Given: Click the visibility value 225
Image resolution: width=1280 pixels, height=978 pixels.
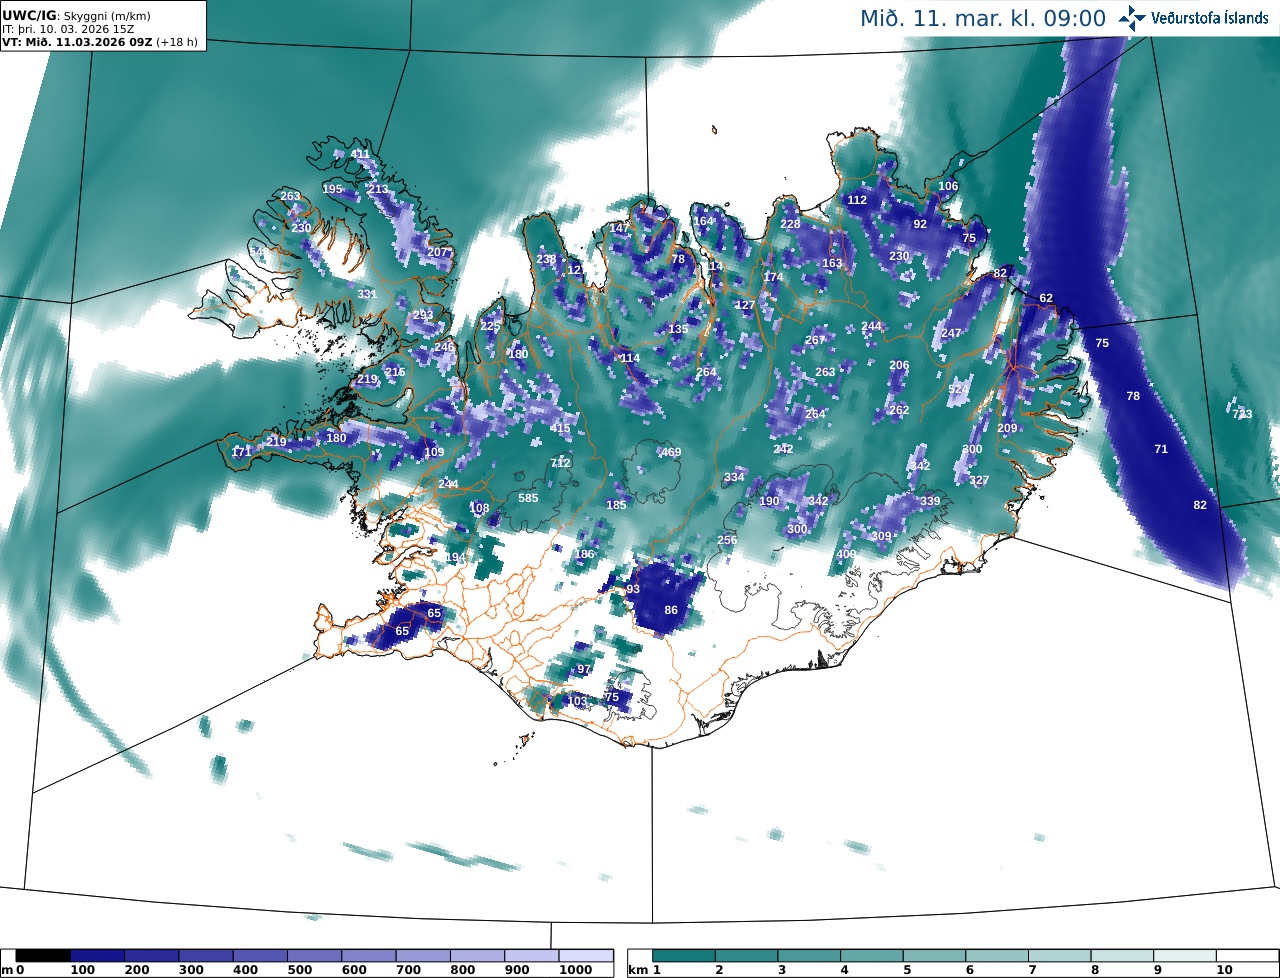Looking at the screenshot, I should (x=490, y=326).
